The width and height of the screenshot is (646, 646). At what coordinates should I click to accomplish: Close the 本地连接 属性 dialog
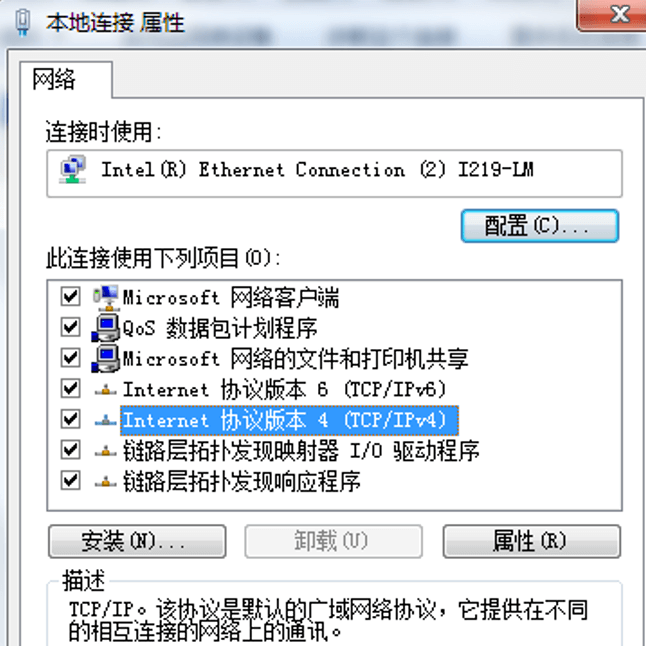[613, 16]
